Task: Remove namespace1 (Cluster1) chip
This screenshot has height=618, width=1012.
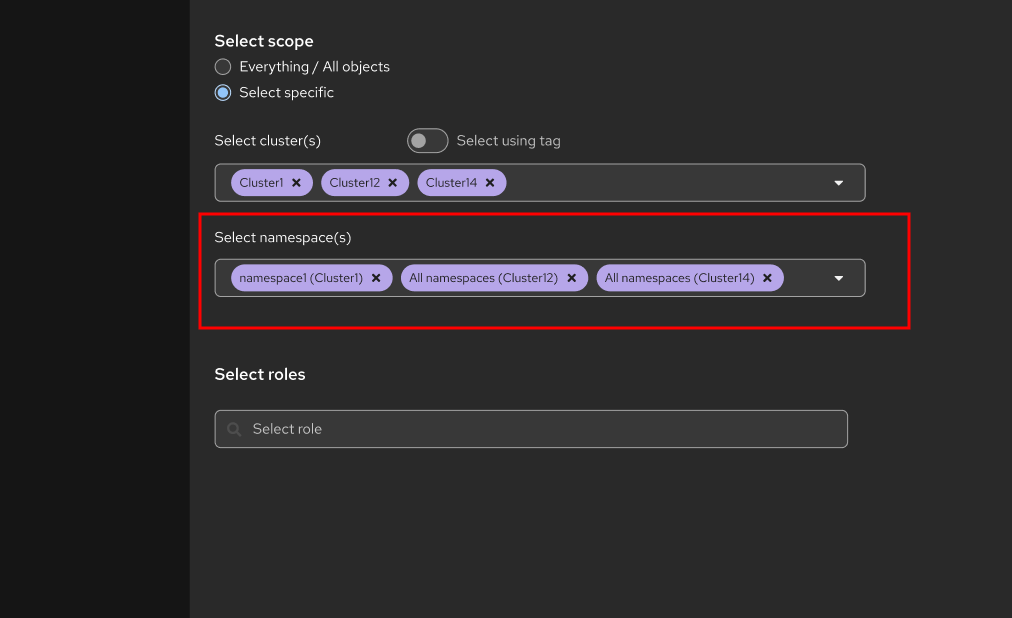Action: (376, 278)
